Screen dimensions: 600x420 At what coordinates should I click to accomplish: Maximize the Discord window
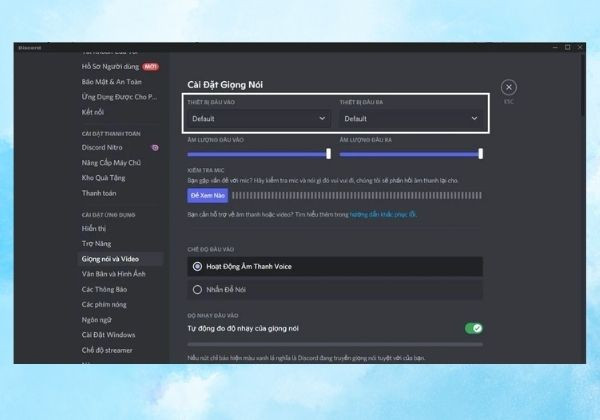tap(568, 47)
